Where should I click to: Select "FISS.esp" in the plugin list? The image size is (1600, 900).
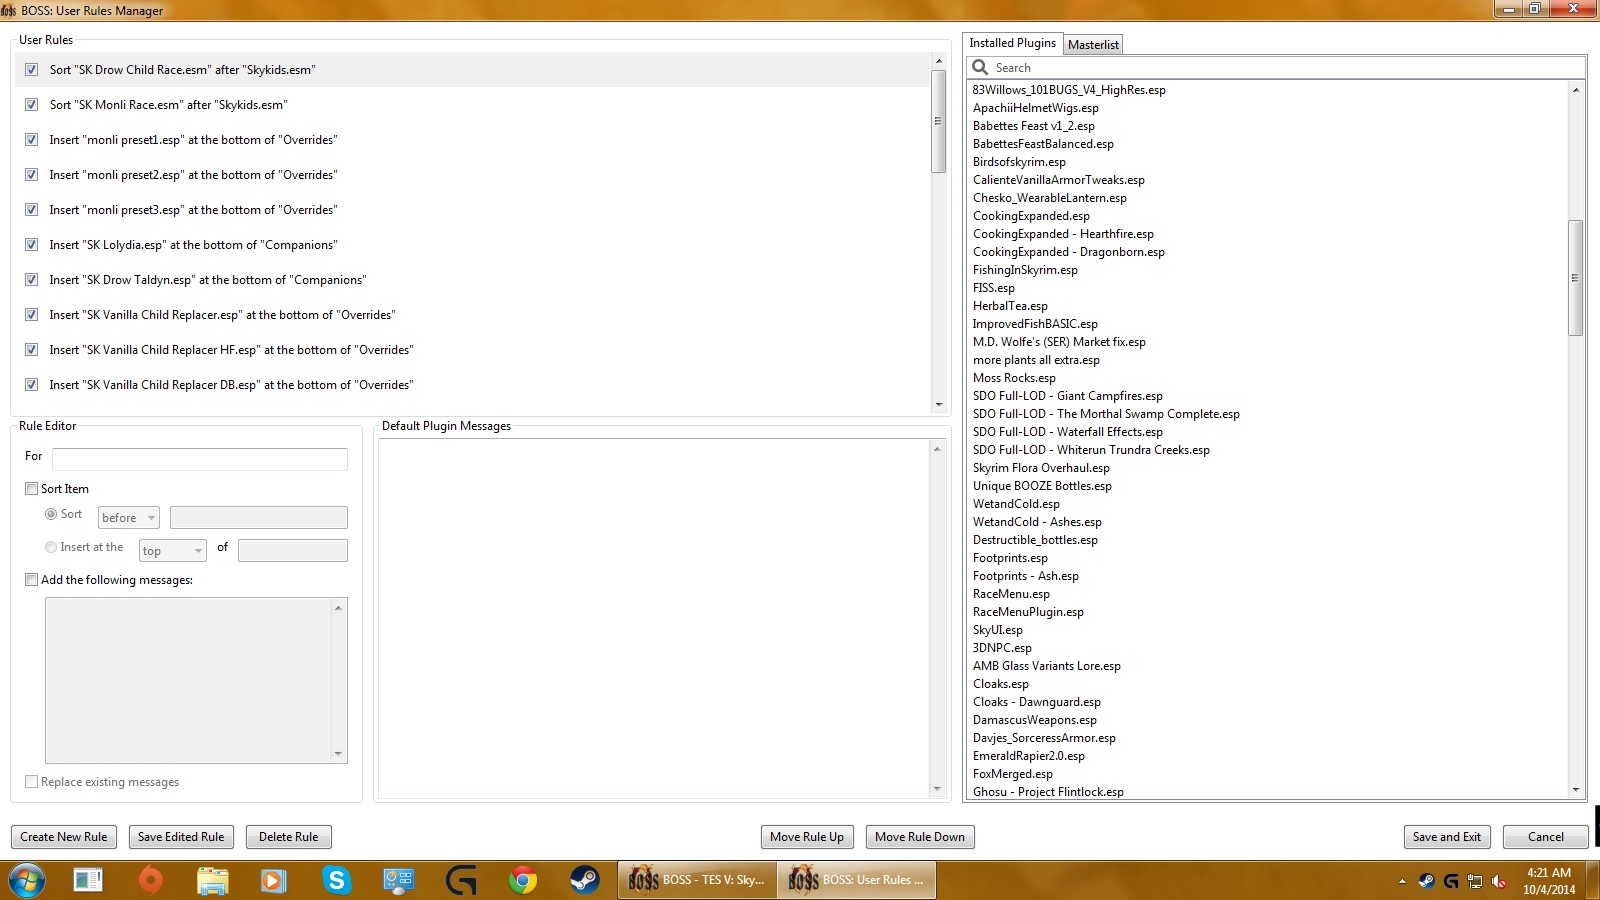coord(994,288)
